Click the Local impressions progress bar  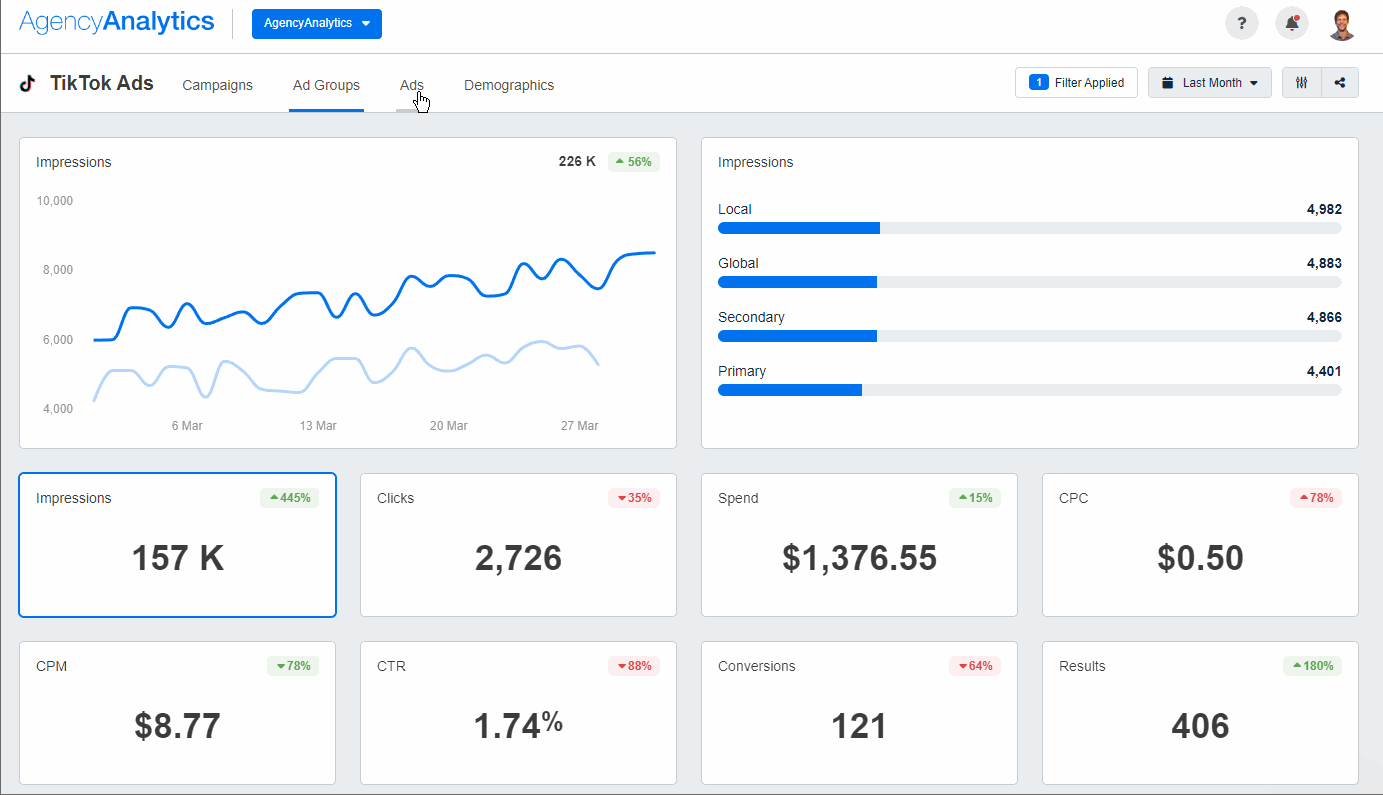pos(1029,228)
